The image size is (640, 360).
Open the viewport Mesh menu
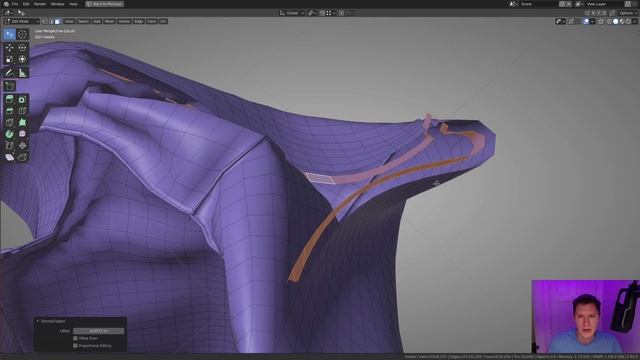[x=109, y=21]
